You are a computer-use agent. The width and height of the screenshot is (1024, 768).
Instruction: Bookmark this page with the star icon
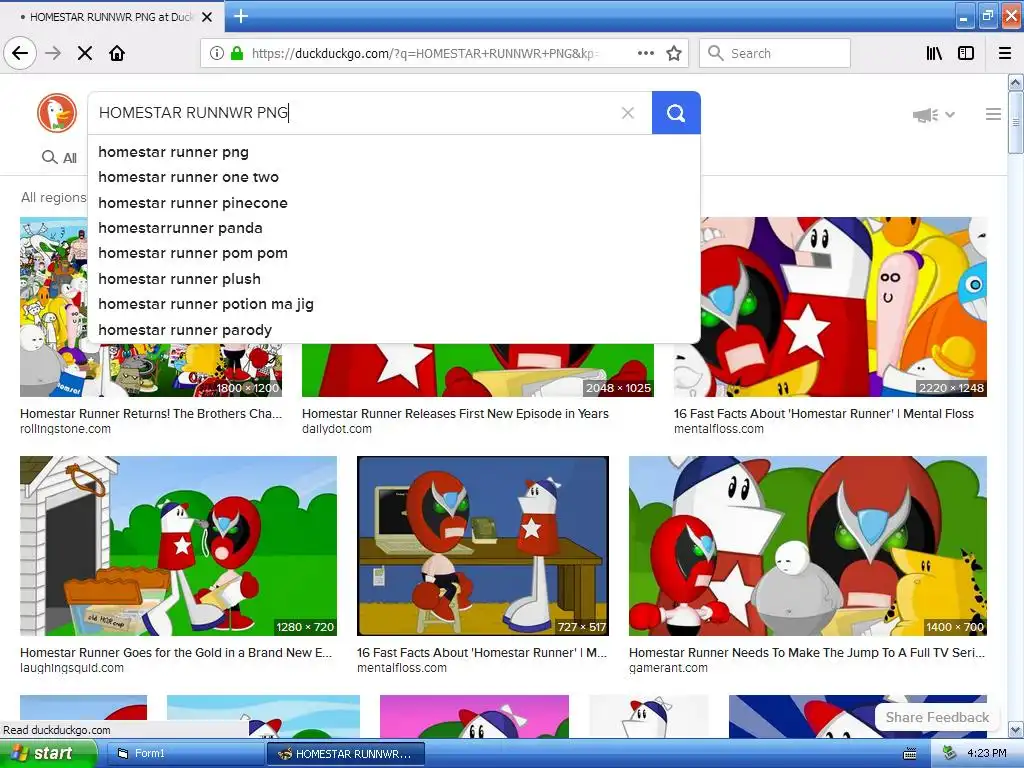point(674,53)
